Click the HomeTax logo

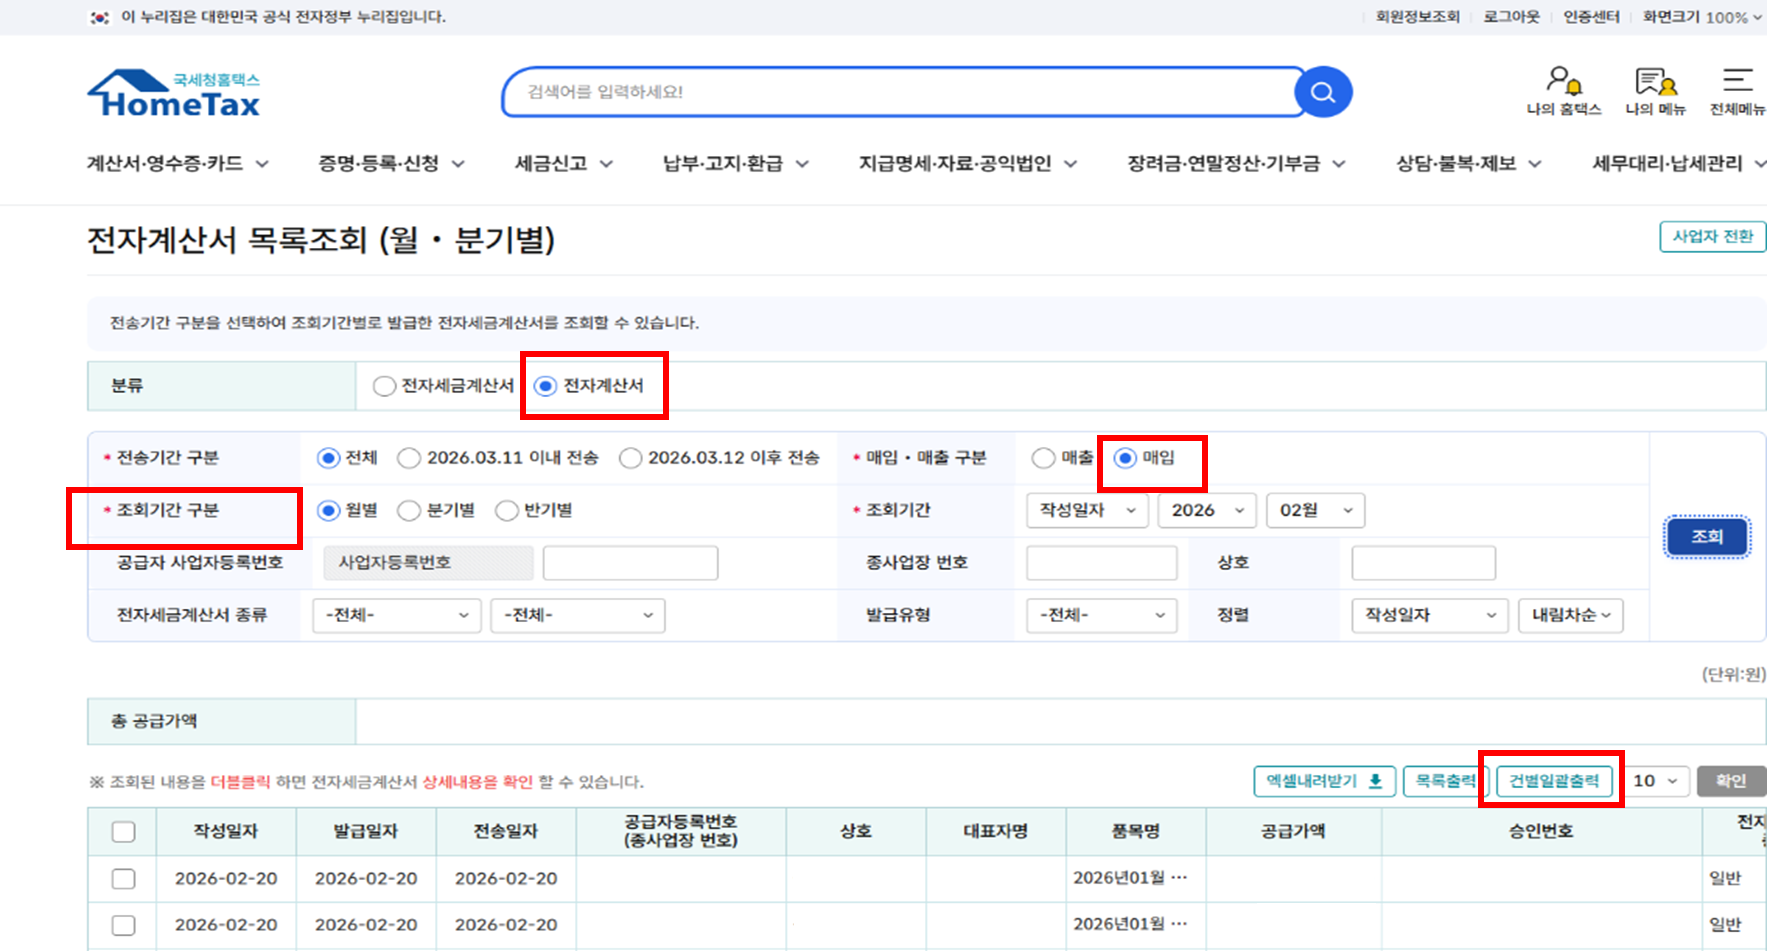point(174,94)
